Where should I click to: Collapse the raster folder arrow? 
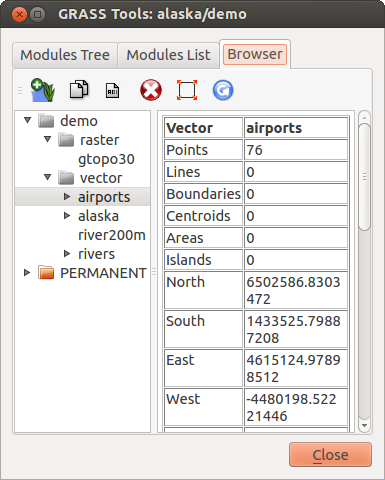(x=48, y=139)
